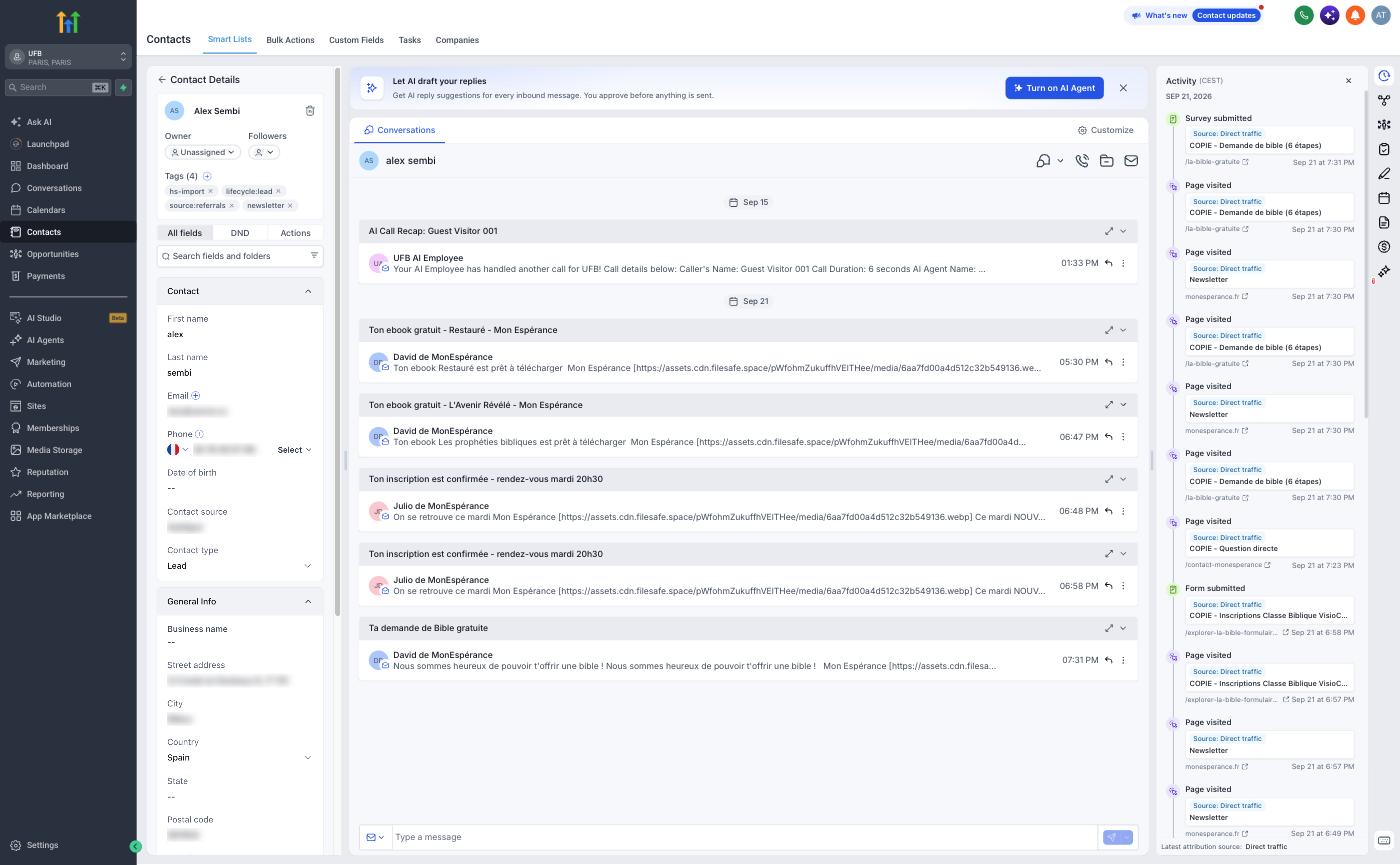Open the Owner Unassigned dropdown

tap(202, 152)
